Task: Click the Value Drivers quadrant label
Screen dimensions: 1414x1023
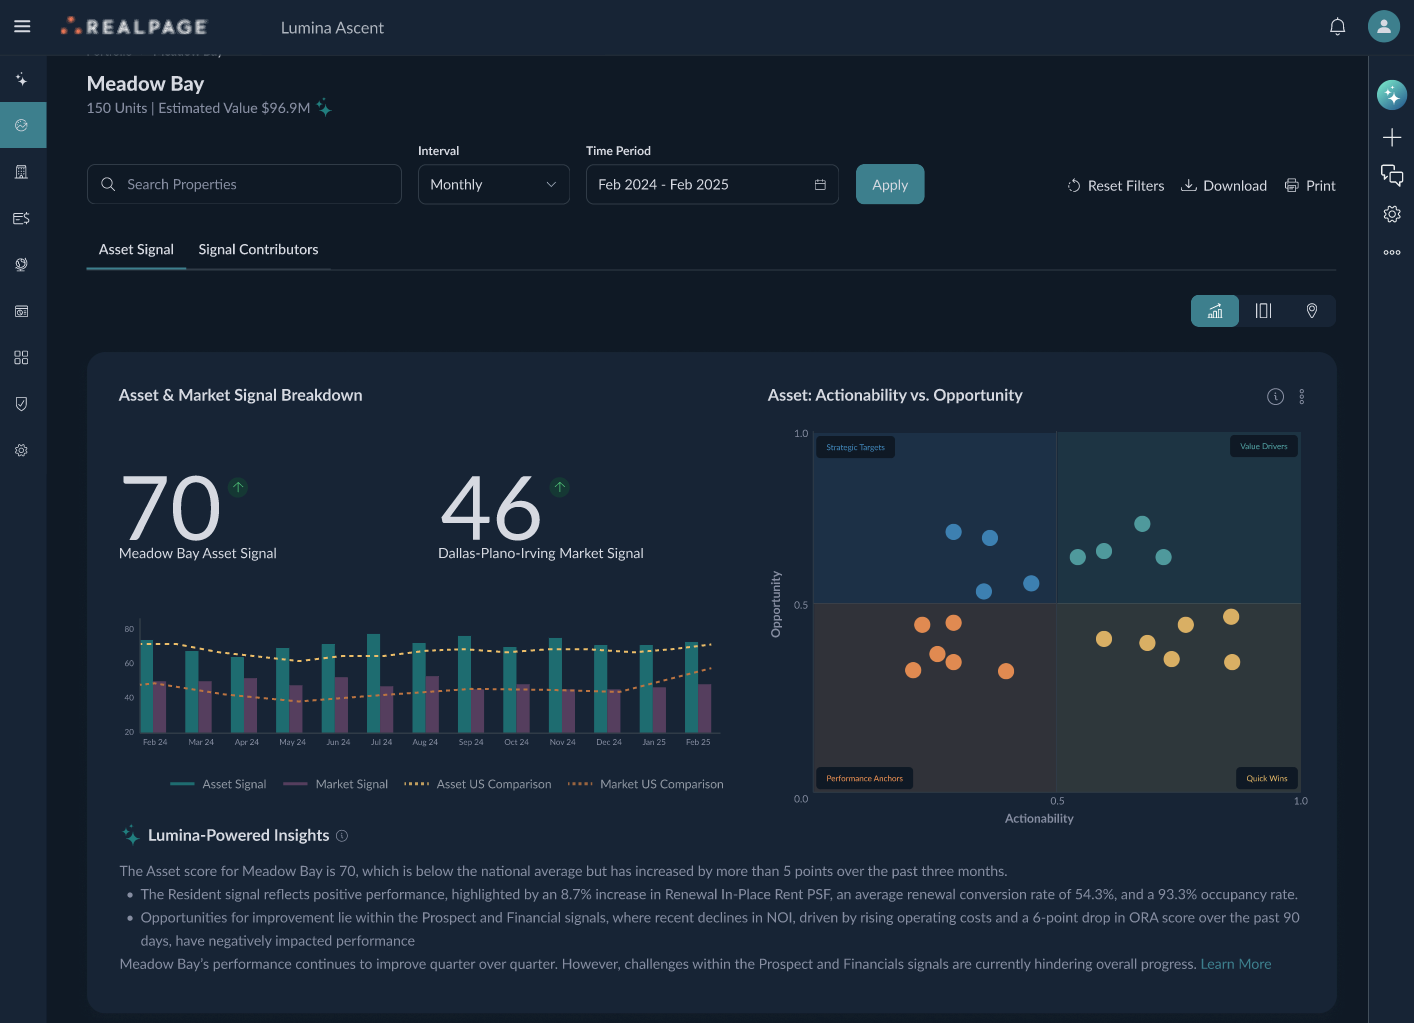Action: (x=1263, y=446)
